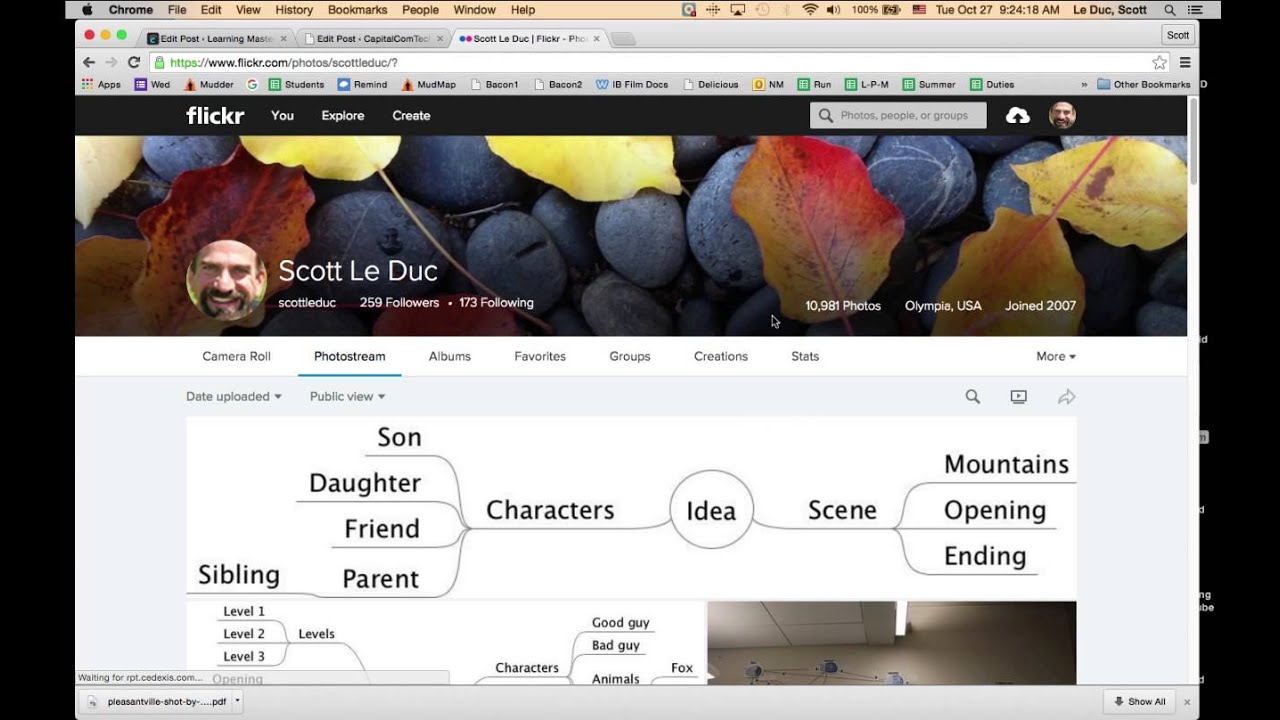Open the Explore menu item

coord(342,116)
